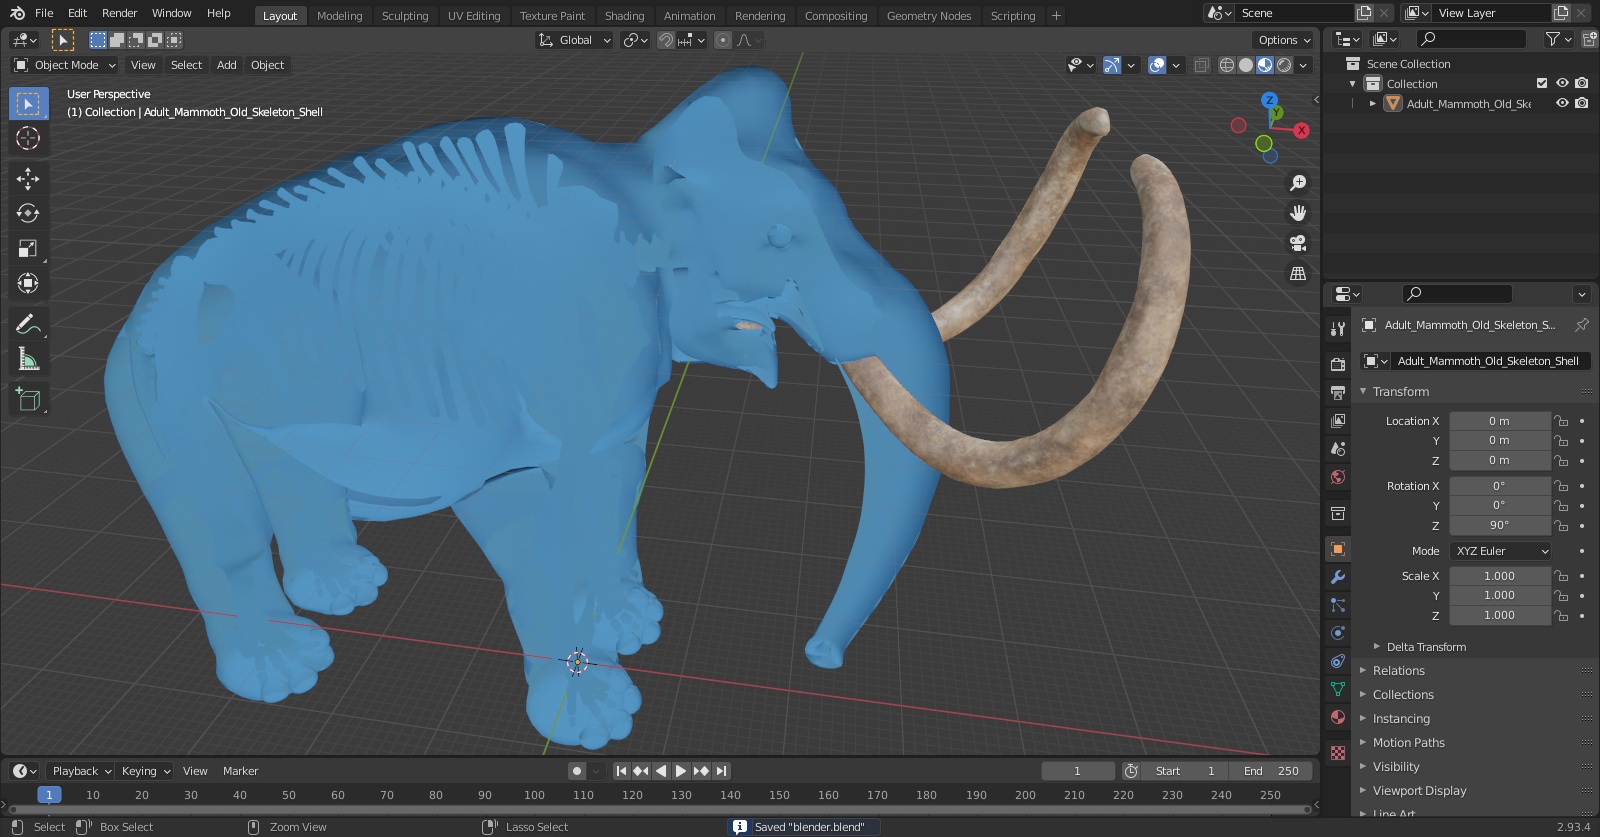Image resolution: width=1600 pixels, height=837 pixels.
Task: Switch to the Sculpting workspace tab
Action: pyautogui.click(x=405, y=16)
